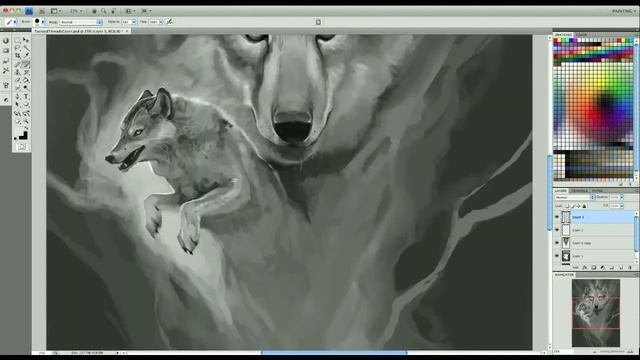Delete the selected layer with trash icon
Viewport: 640px width, 360px height.
click(630, 268)
